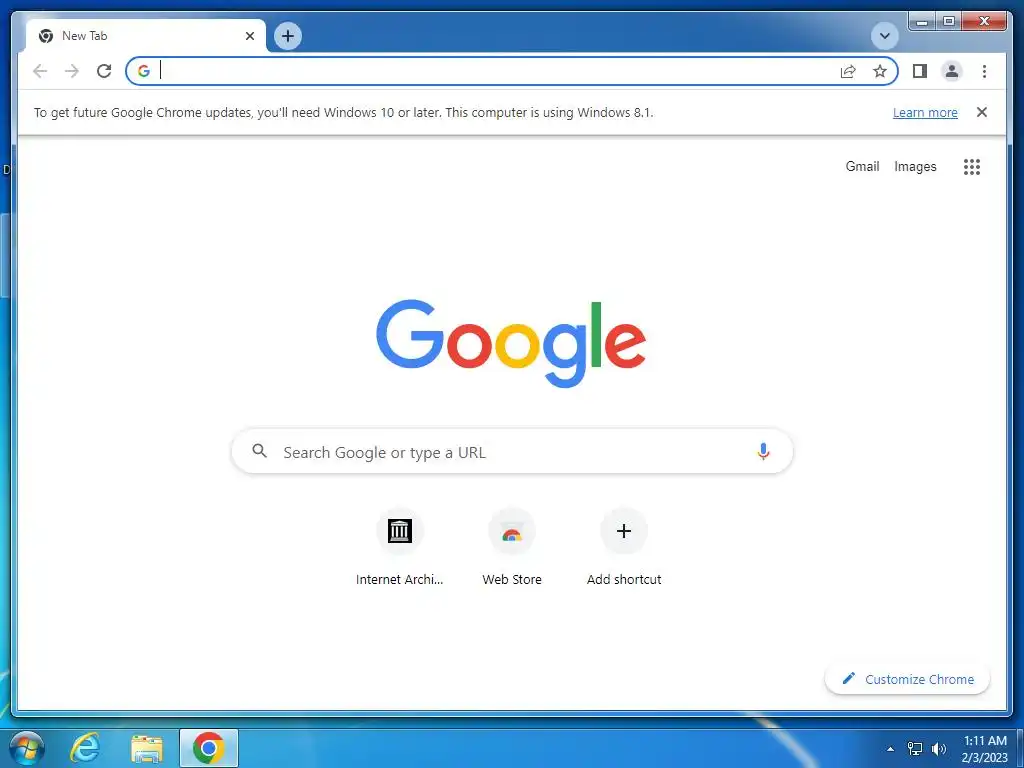The height and width of the screenshot is (768, 1024).
Task: Click the magnifier icon in search box
Action: tap(259, 451)
